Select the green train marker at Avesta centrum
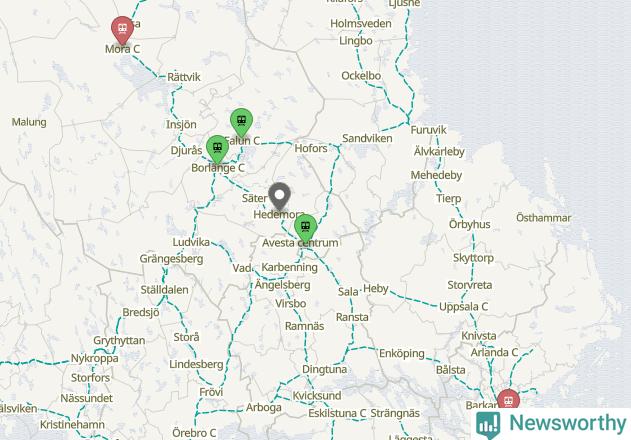This screenshot has width=631, height=440. pyautogui.click(x=305, y=228)
